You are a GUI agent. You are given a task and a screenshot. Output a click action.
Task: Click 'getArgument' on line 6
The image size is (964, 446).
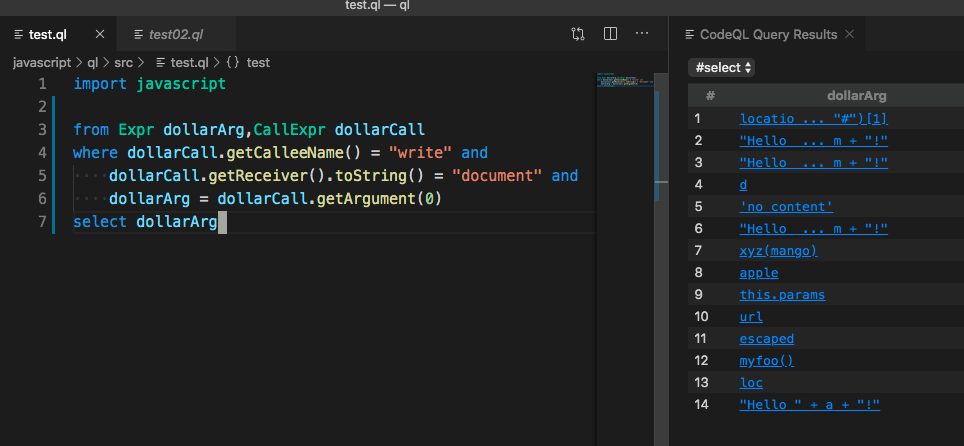(366, 199)
